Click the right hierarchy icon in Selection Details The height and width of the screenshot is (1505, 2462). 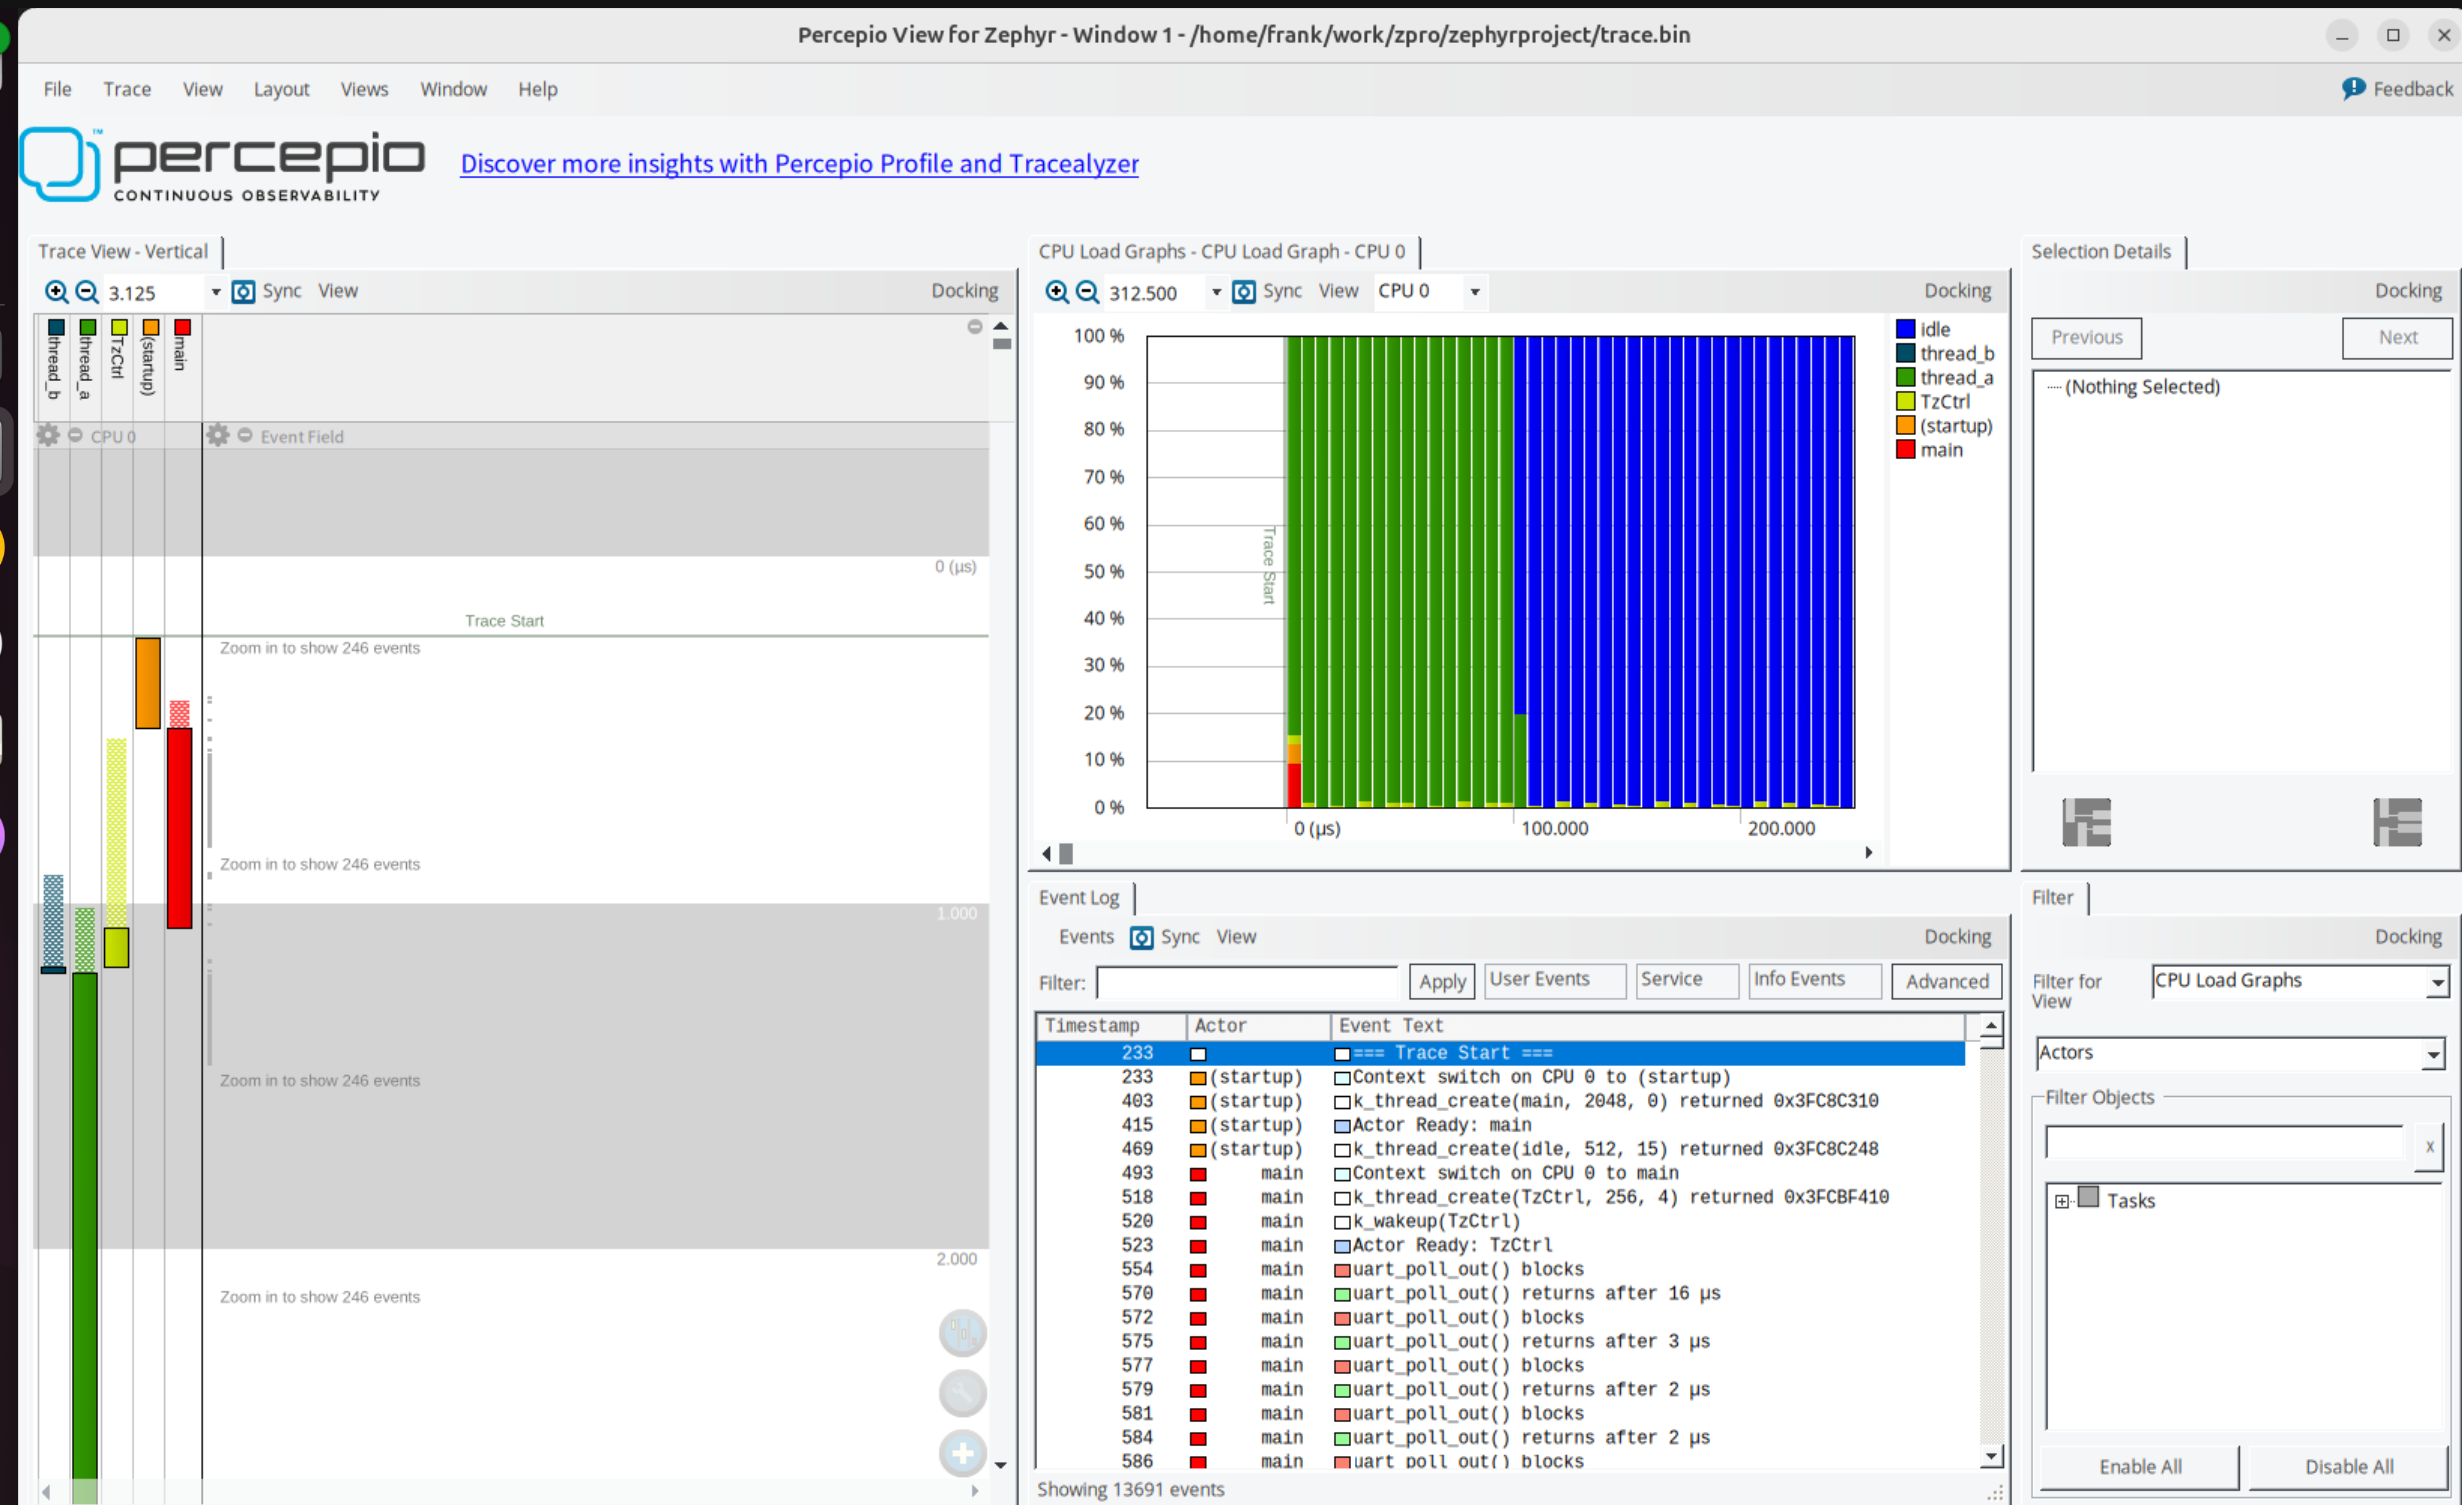pyautogui.click(x=2397, y=823)
